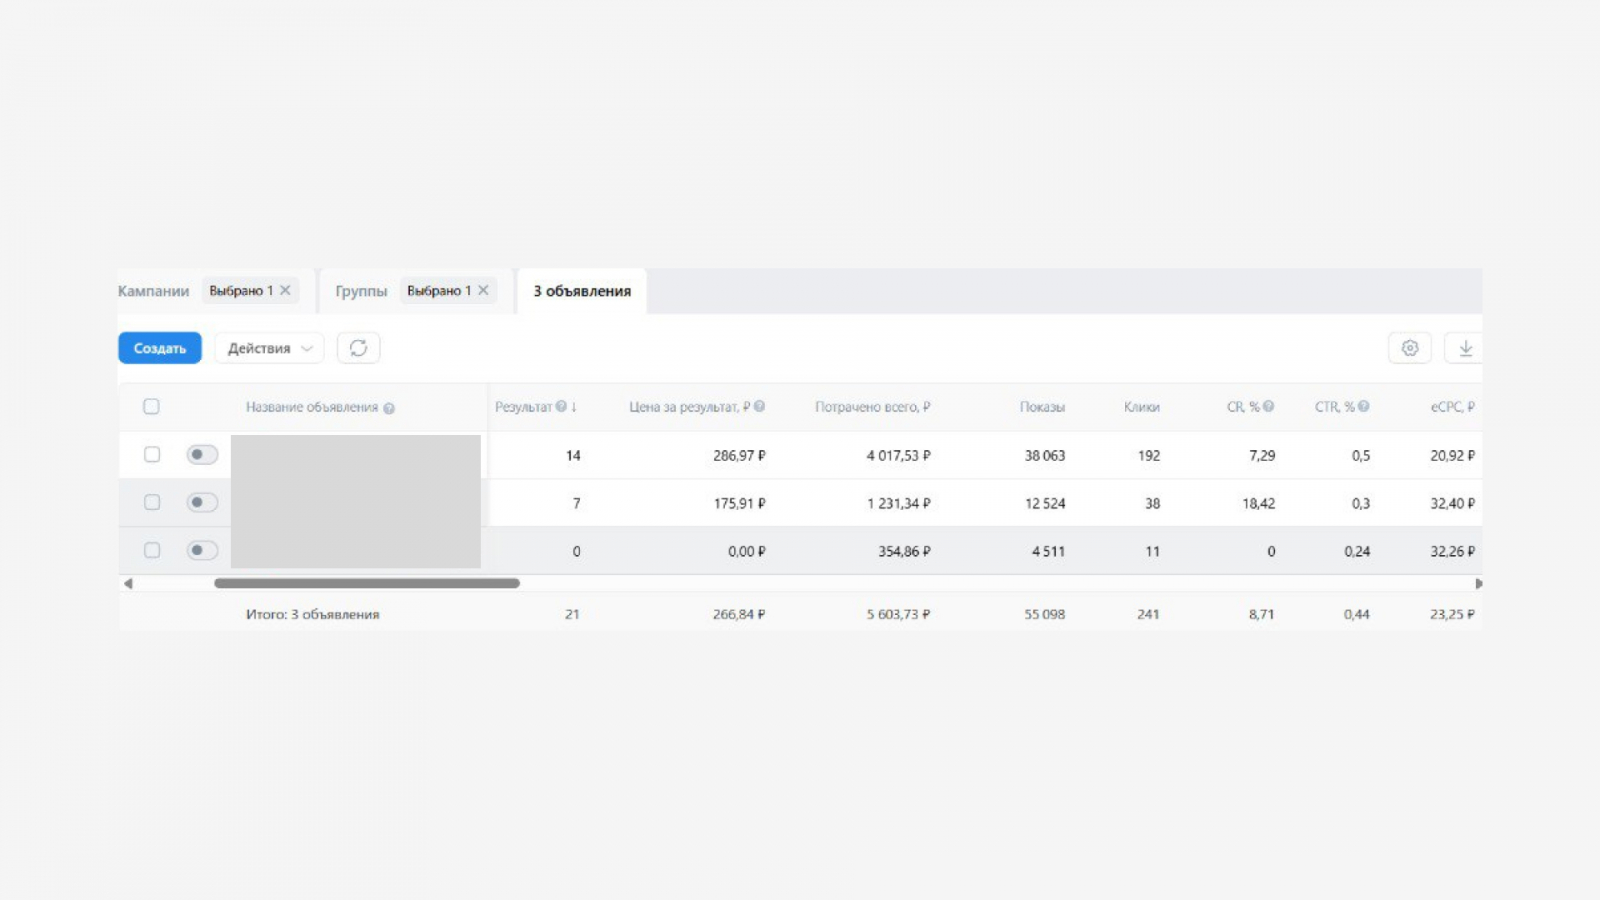Show help icon beside Результат header
This screenshot has width=1600, height=900.
tap(561, 406)
